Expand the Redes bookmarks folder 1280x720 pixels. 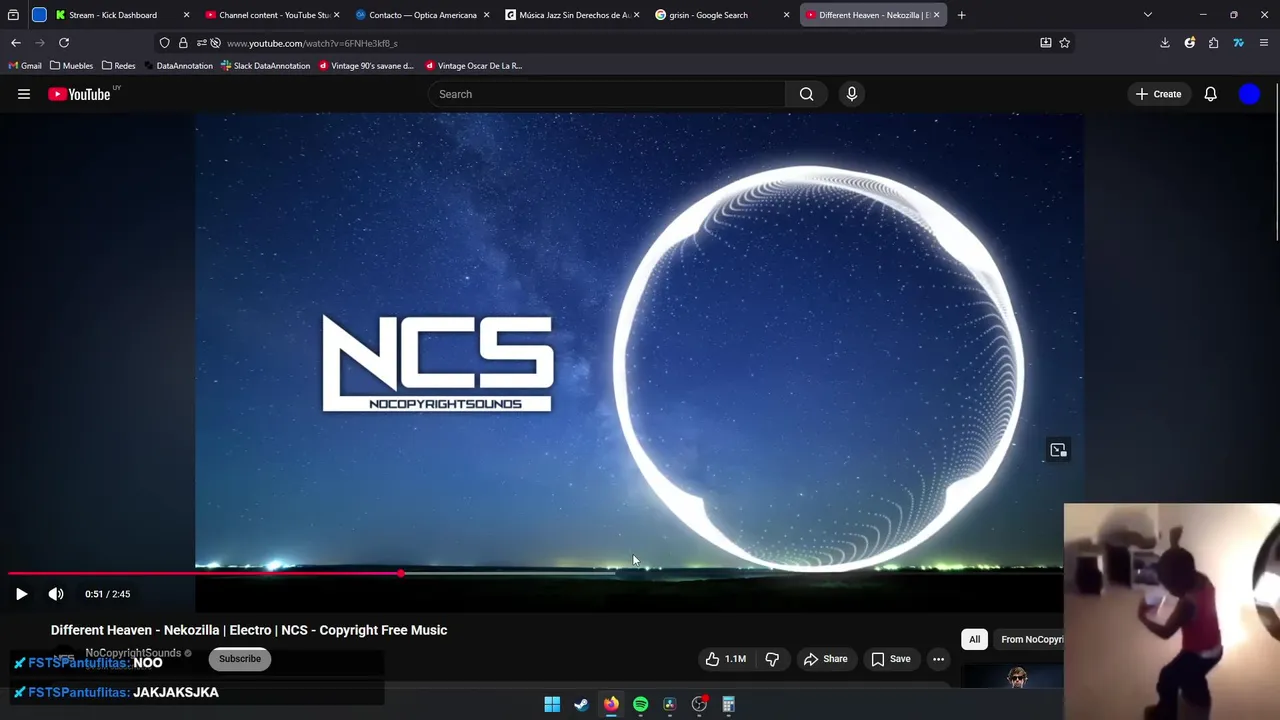[x=119, y=66]
